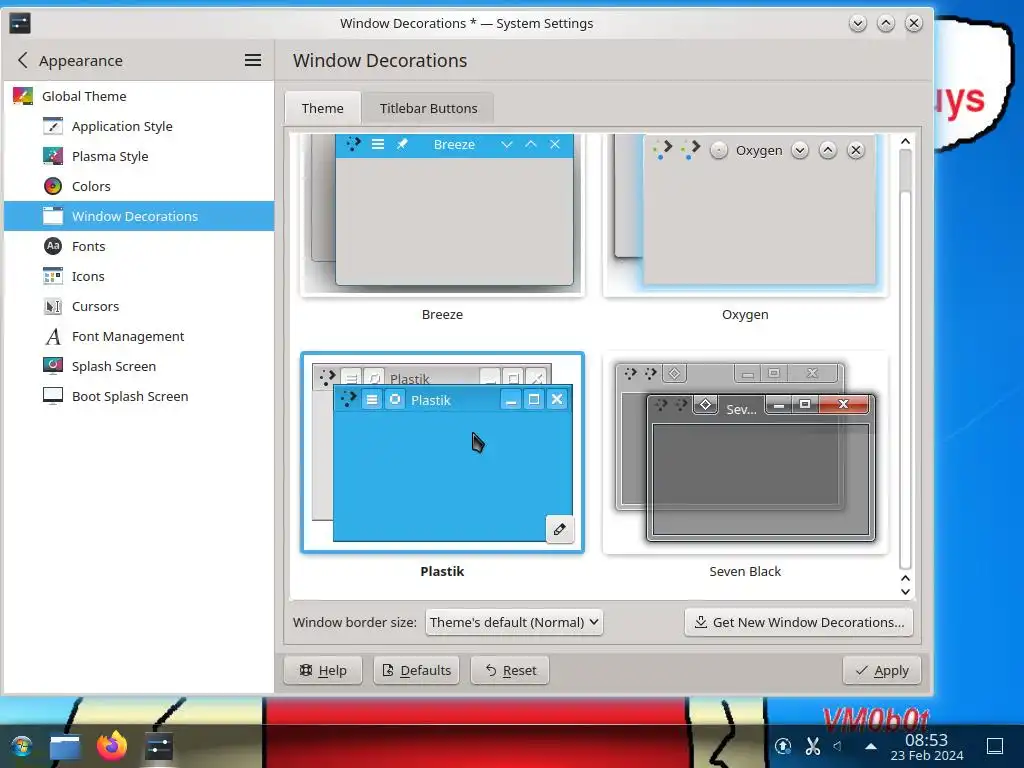The width and height of the screenshot is (1024, 768).
Task: Click the theme list scroll down arrow
Action: (905, 592)
